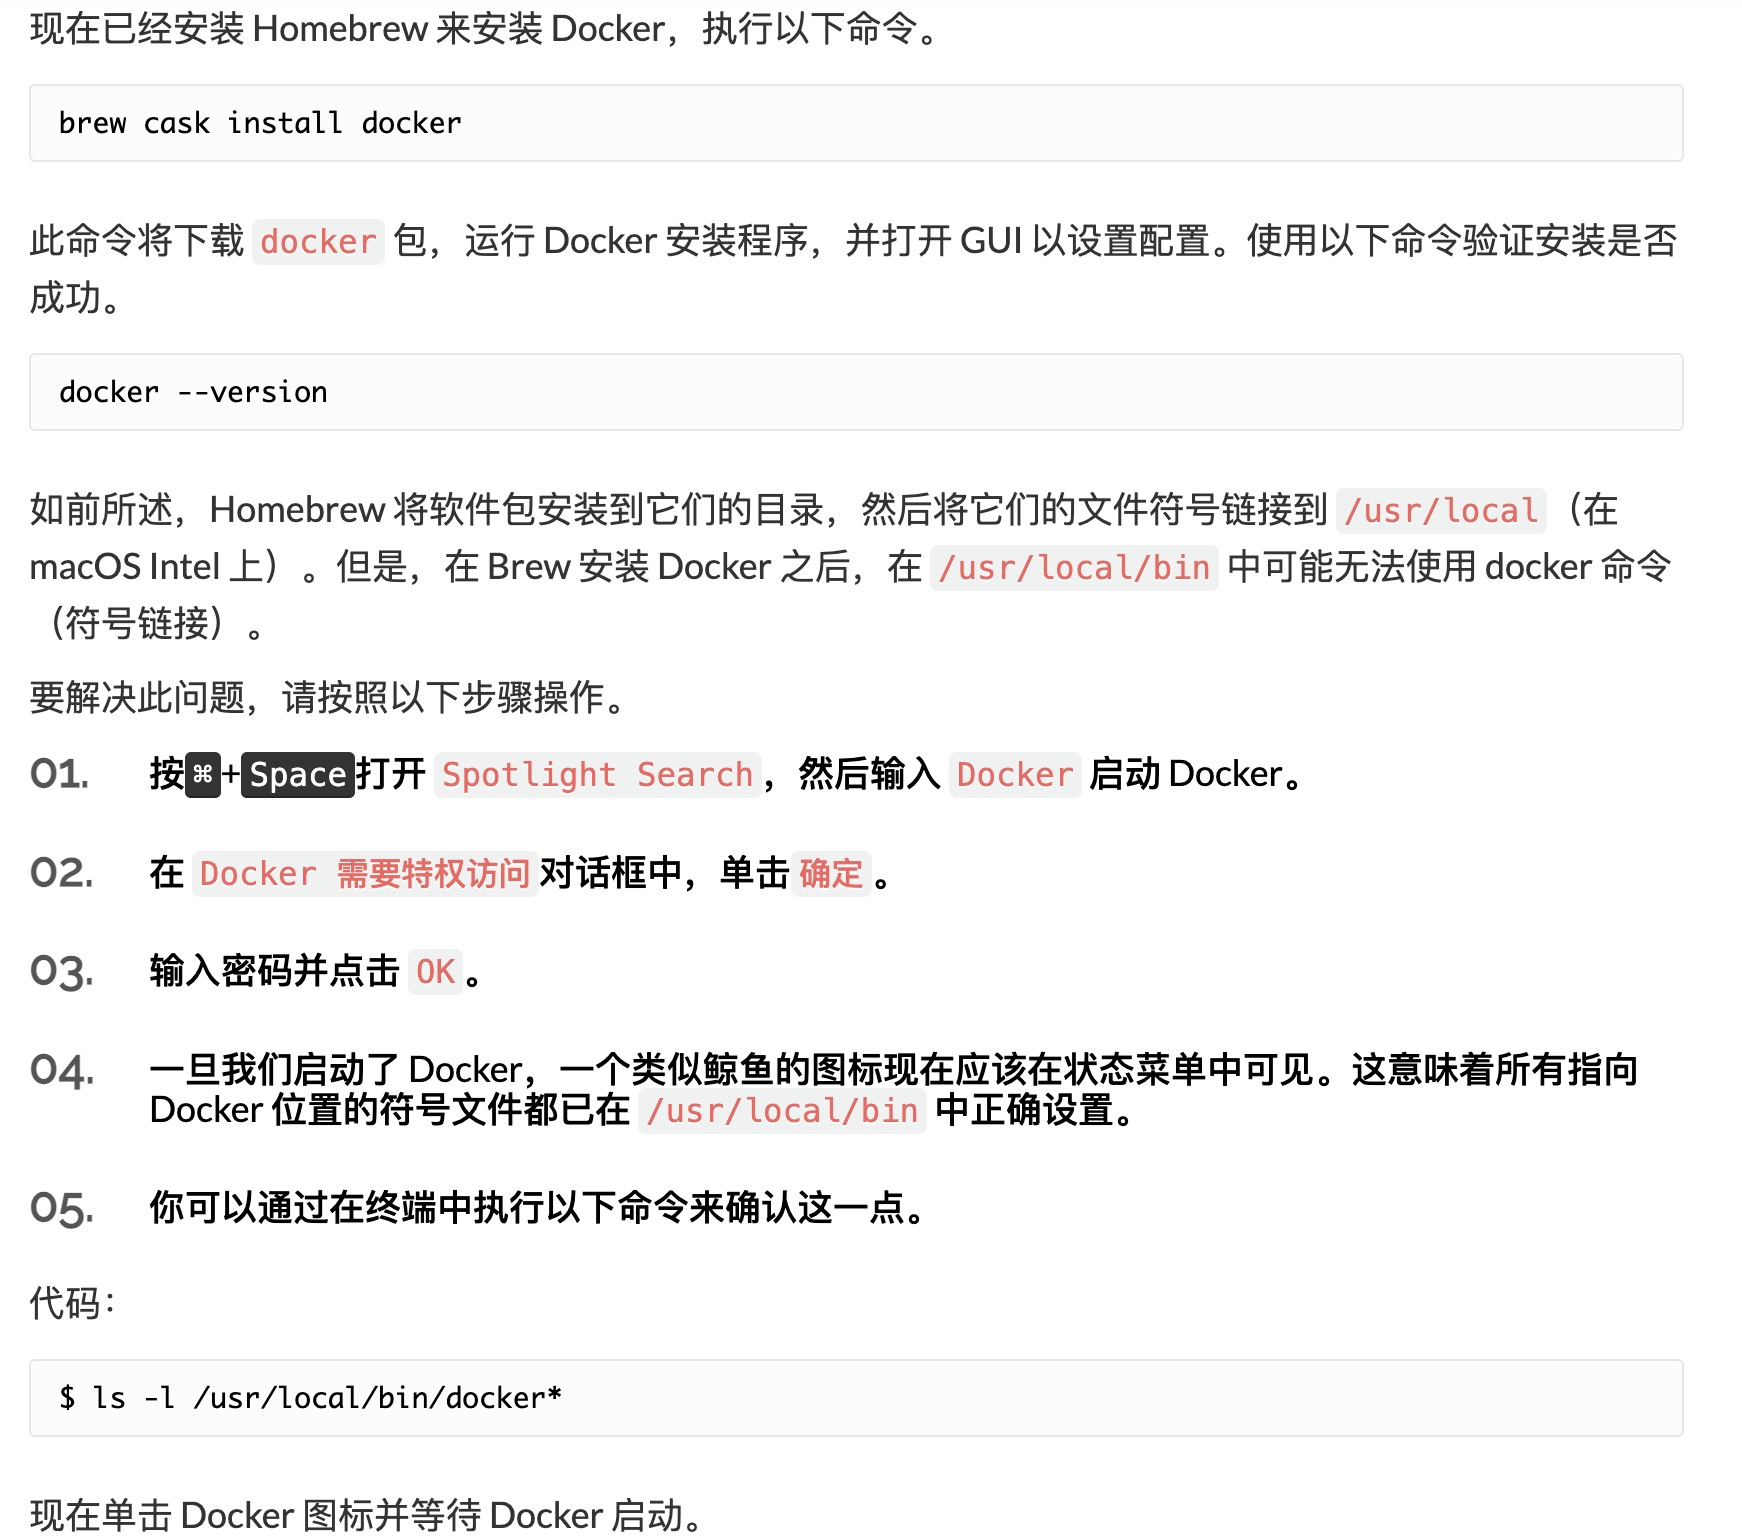The width and height of the screenshot is (1742, 1540).
Task: Click the inline '/usr/local' code path
Action: coord(1441,511)
